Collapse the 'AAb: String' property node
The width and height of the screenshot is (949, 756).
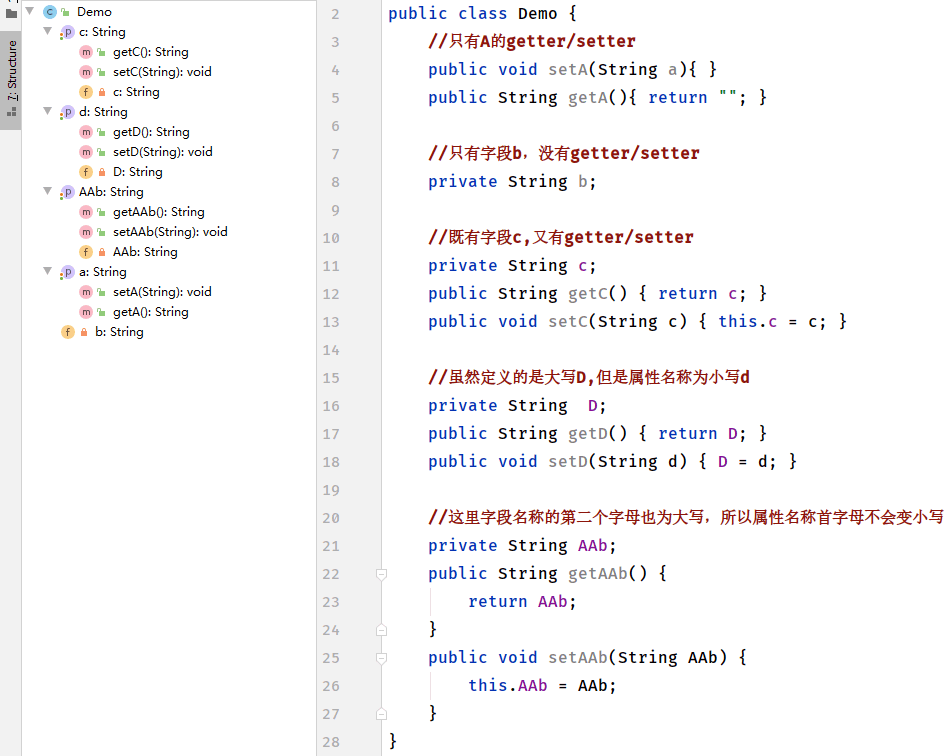[47, 191]
